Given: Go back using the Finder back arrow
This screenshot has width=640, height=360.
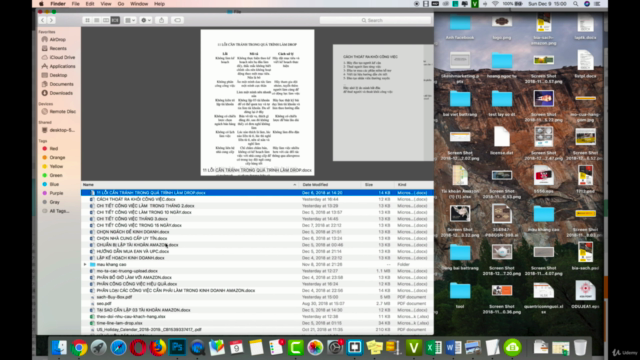Looking at the screenshot, I should point(42,20).
